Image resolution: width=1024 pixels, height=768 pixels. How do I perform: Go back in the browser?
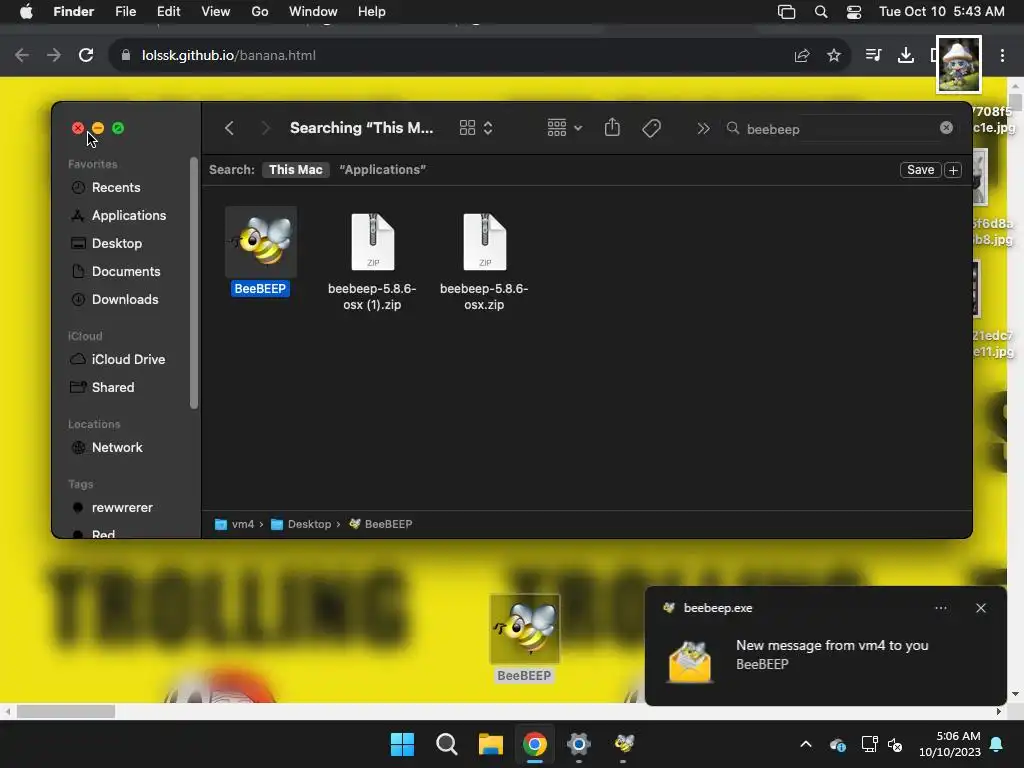click(x=22, y=56)
